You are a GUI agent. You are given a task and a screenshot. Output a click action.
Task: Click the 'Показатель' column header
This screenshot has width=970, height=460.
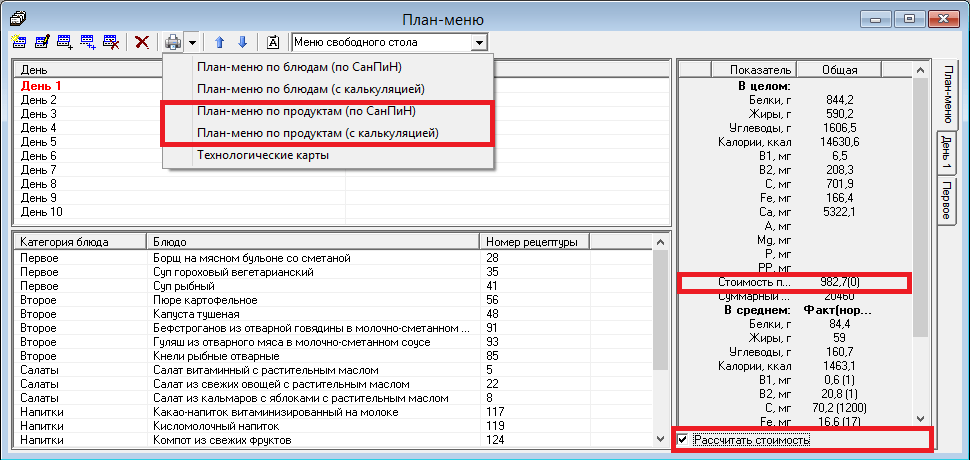[x=754, y=70]
